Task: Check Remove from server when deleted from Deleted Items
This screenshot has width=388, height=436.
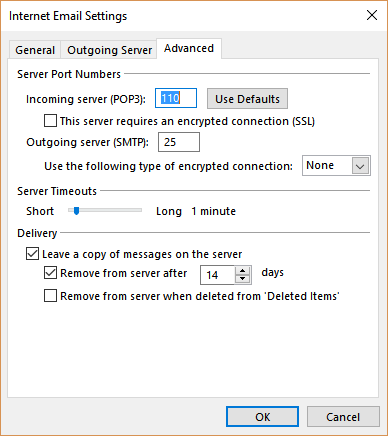Action: click(x=50, y=296)
